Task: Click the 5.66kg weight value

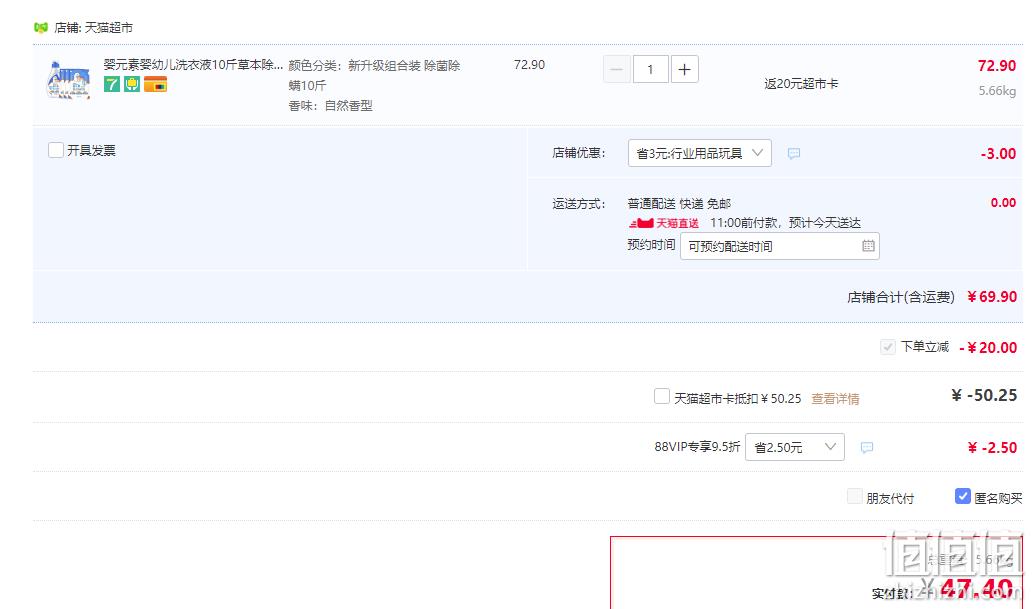Action: tap(997, 91)
